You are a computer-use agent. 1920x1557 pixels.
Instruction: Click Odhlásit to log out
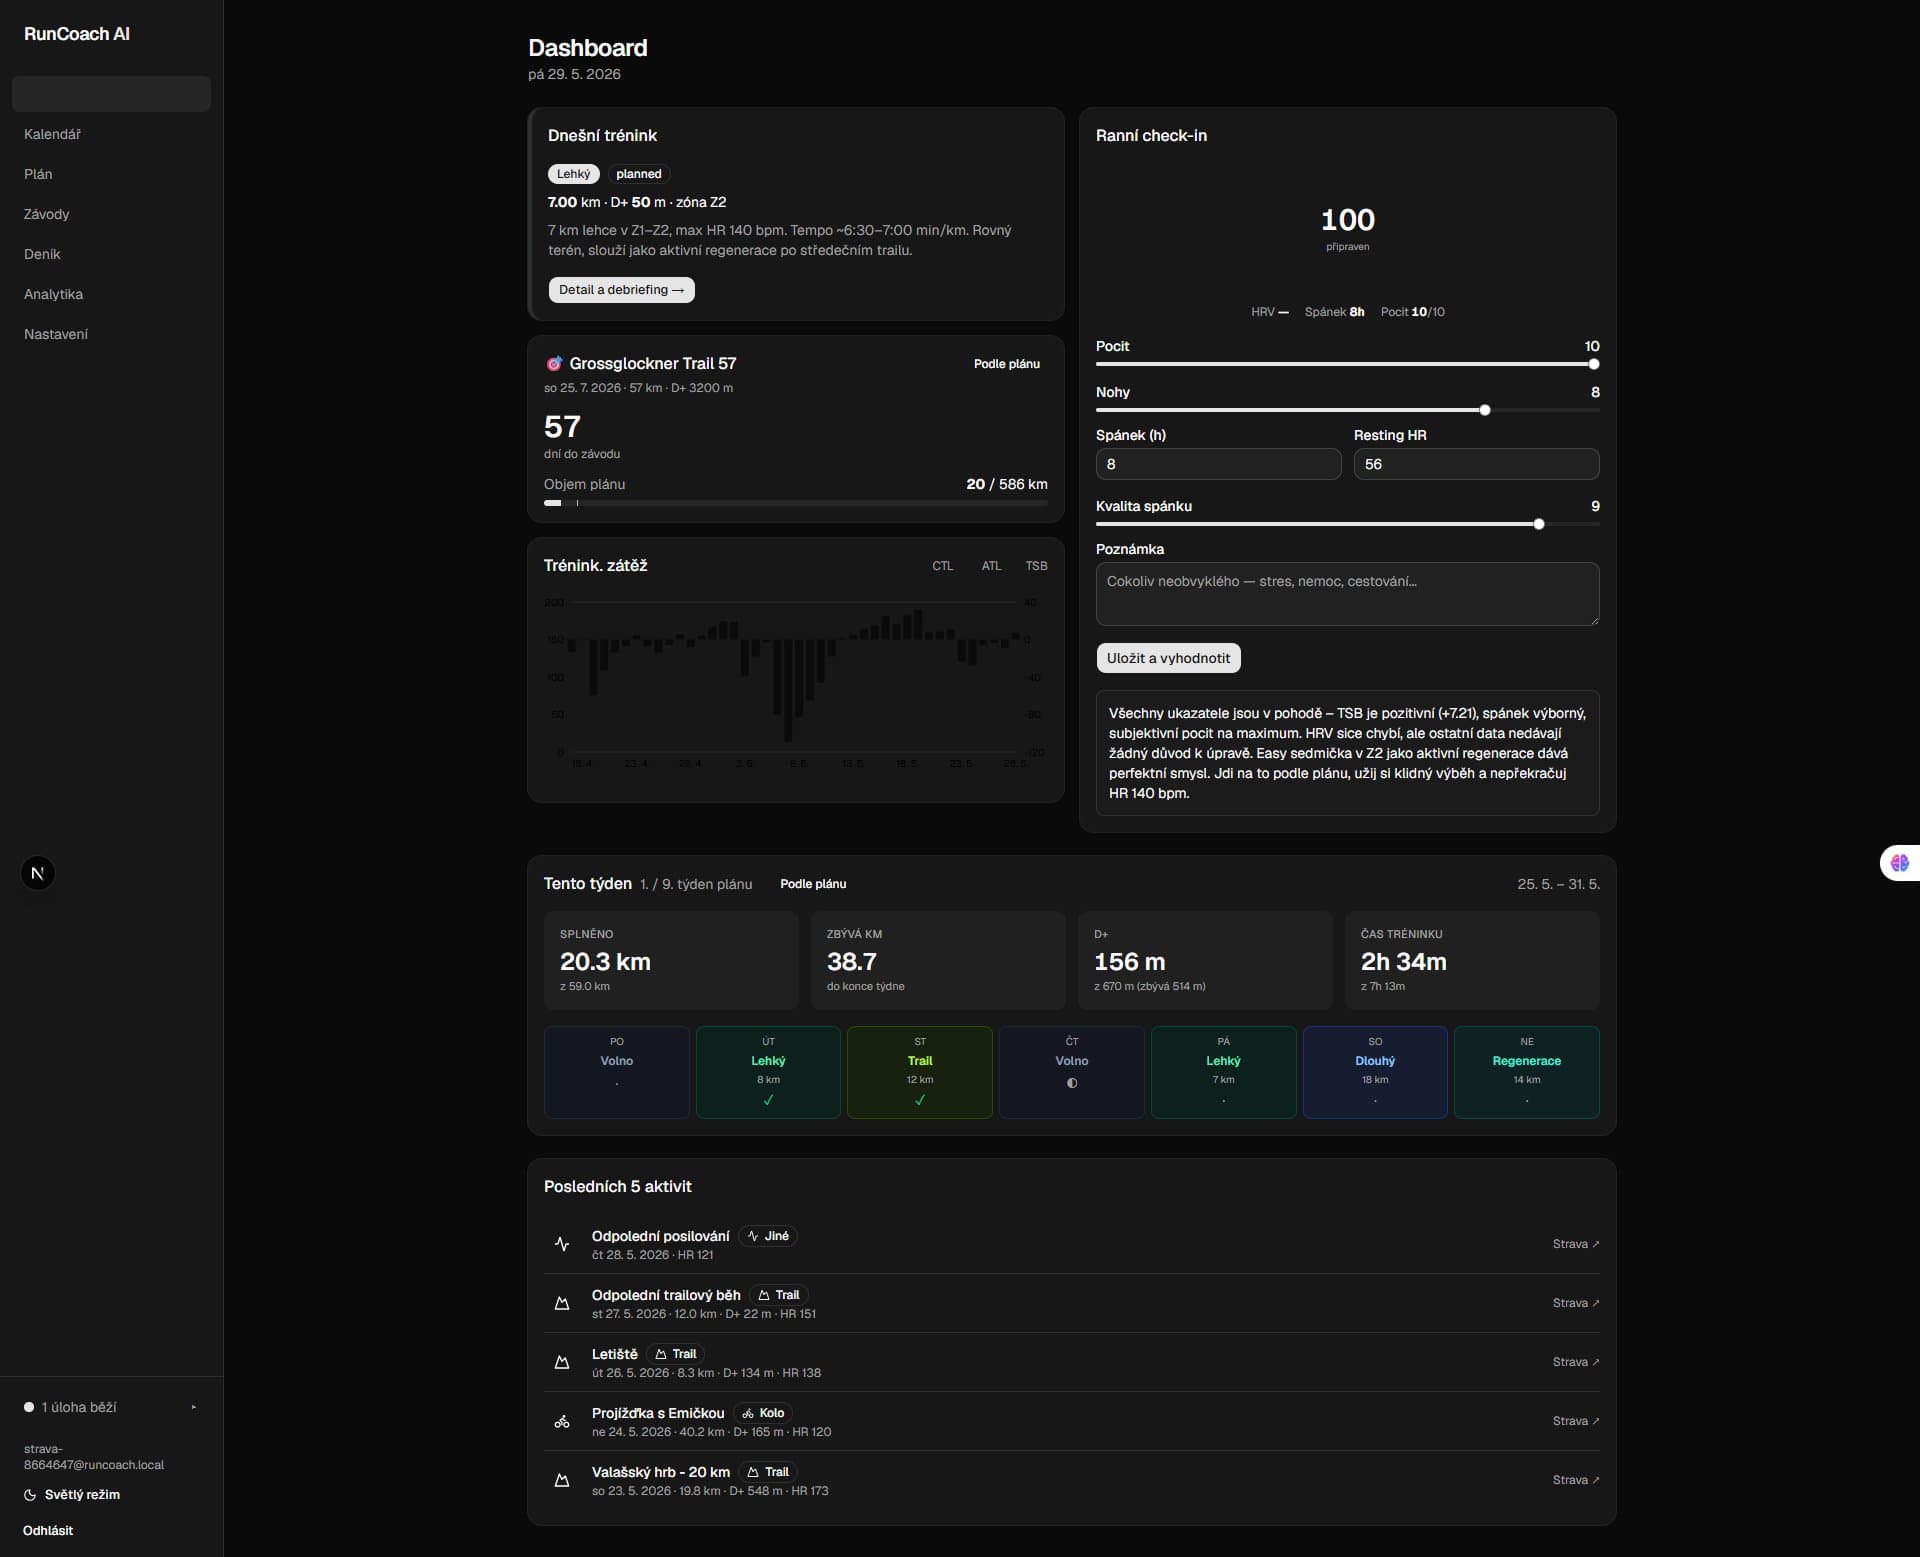pyautogui.click(x=48, y=1531)
